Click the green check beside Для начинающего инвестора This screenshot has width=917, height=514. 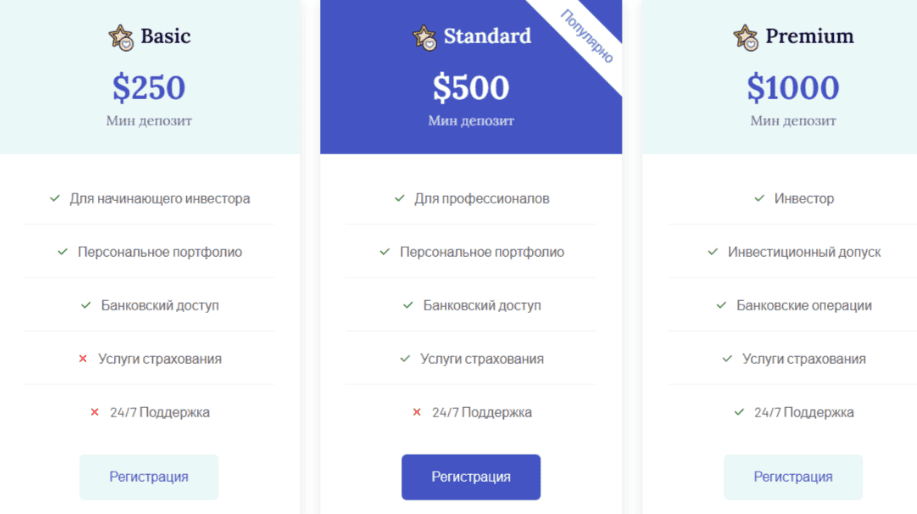click(55, 198)
